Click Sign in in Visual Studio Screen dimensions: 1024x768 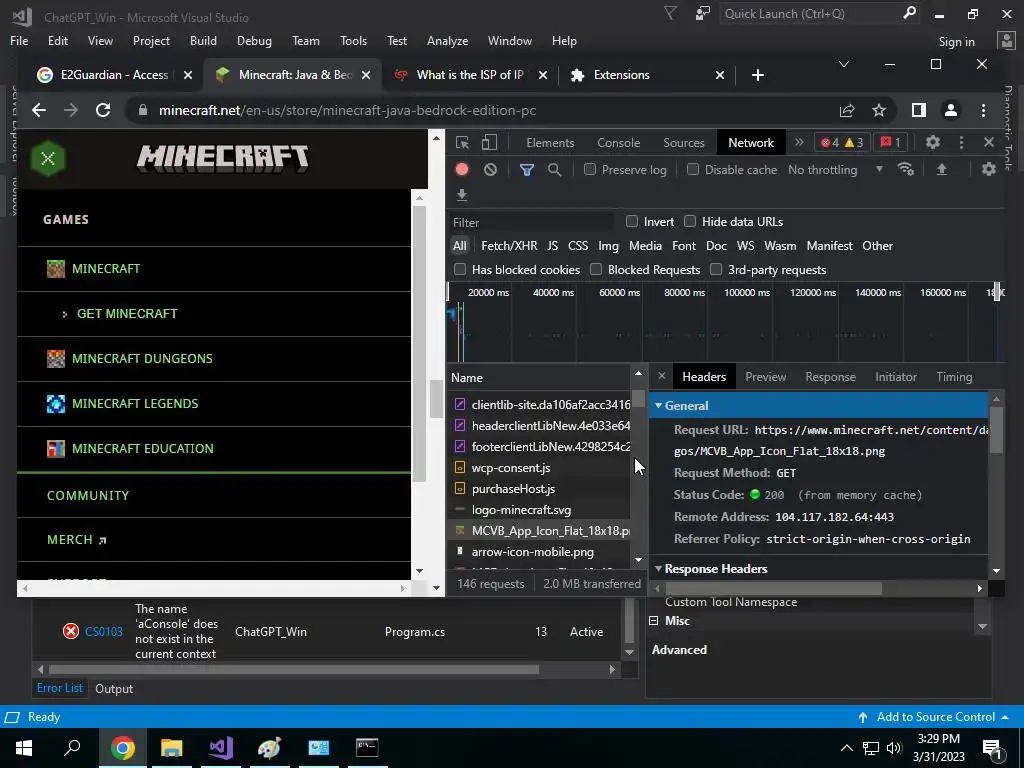click(x=957, y=42)
